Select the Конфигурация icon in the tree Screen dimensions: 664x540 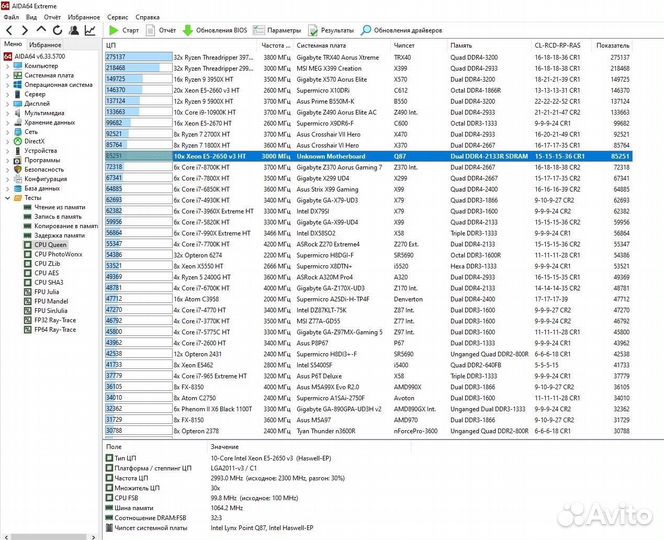(18, 179)
